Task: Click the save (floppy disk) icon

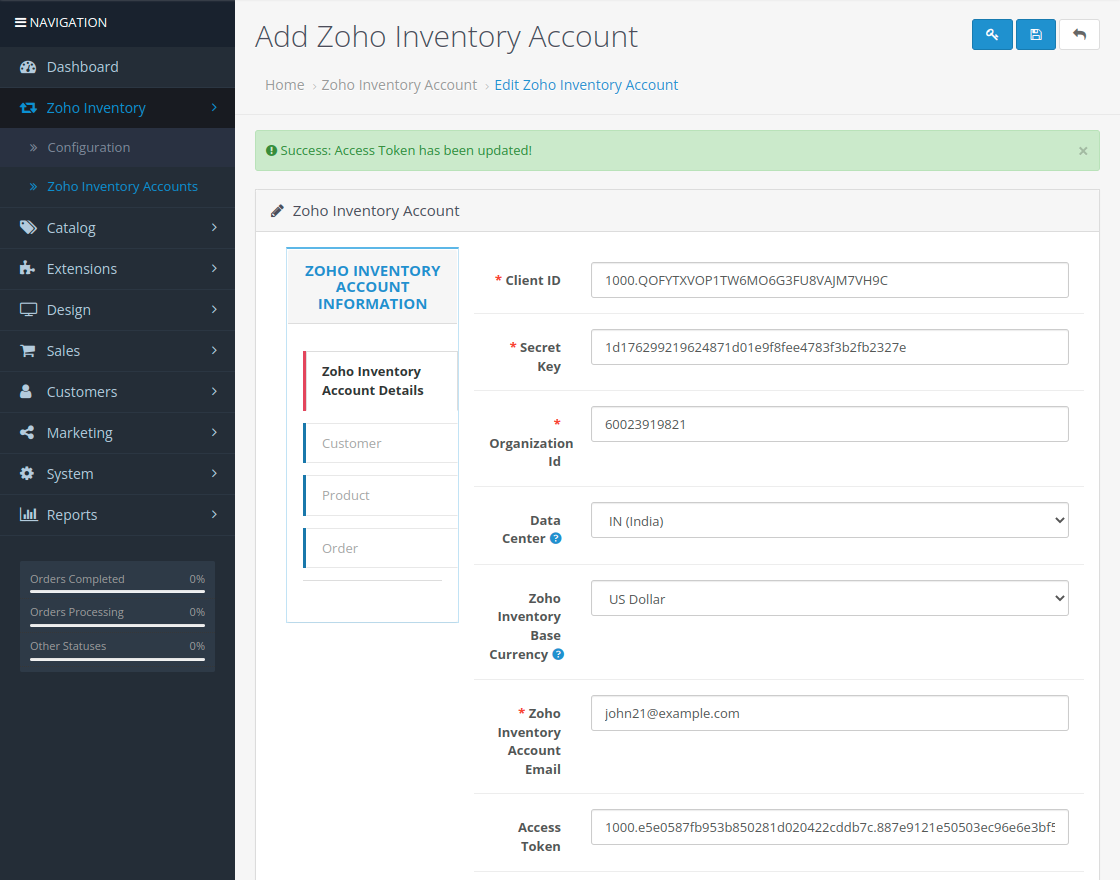Action: point(1035,34)
